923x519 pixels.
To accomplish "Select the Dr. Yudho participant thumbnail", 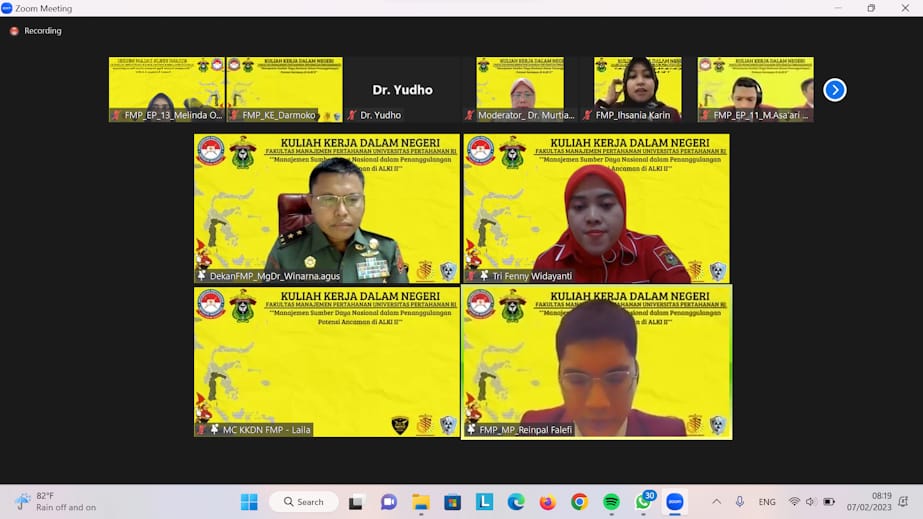I will (x=402, y=90).
